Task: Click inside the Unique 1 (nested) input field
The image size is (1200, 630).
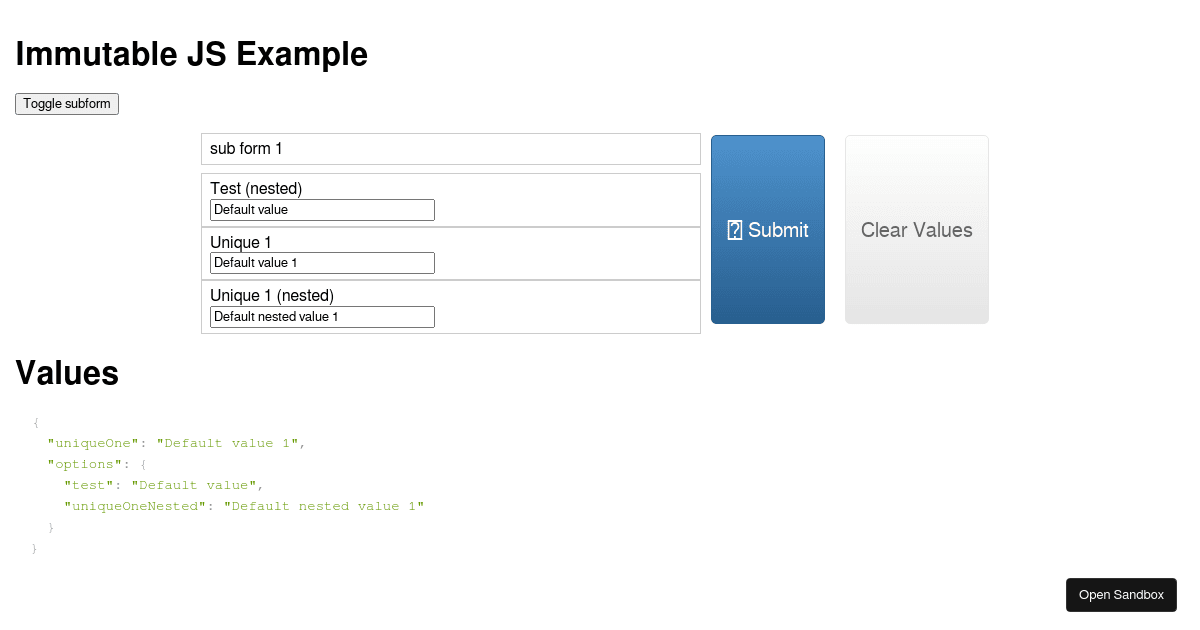Action: click(x=321, y=316)
